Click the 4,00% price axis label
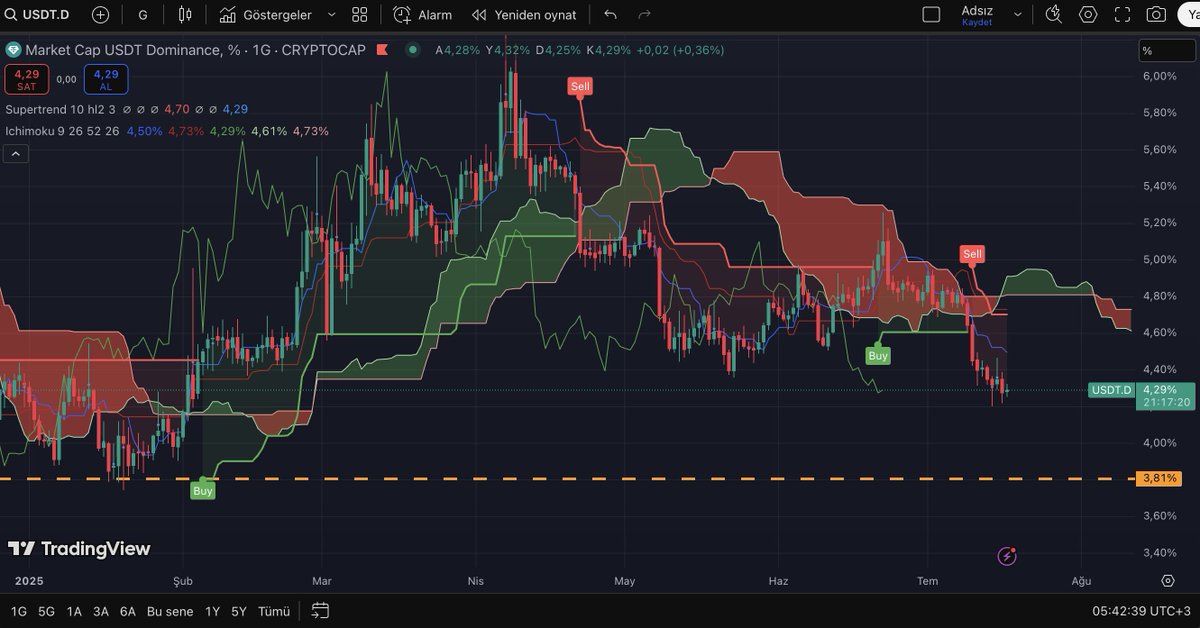Screen dimensions: 1200x628 click(x=1159, y=442)
